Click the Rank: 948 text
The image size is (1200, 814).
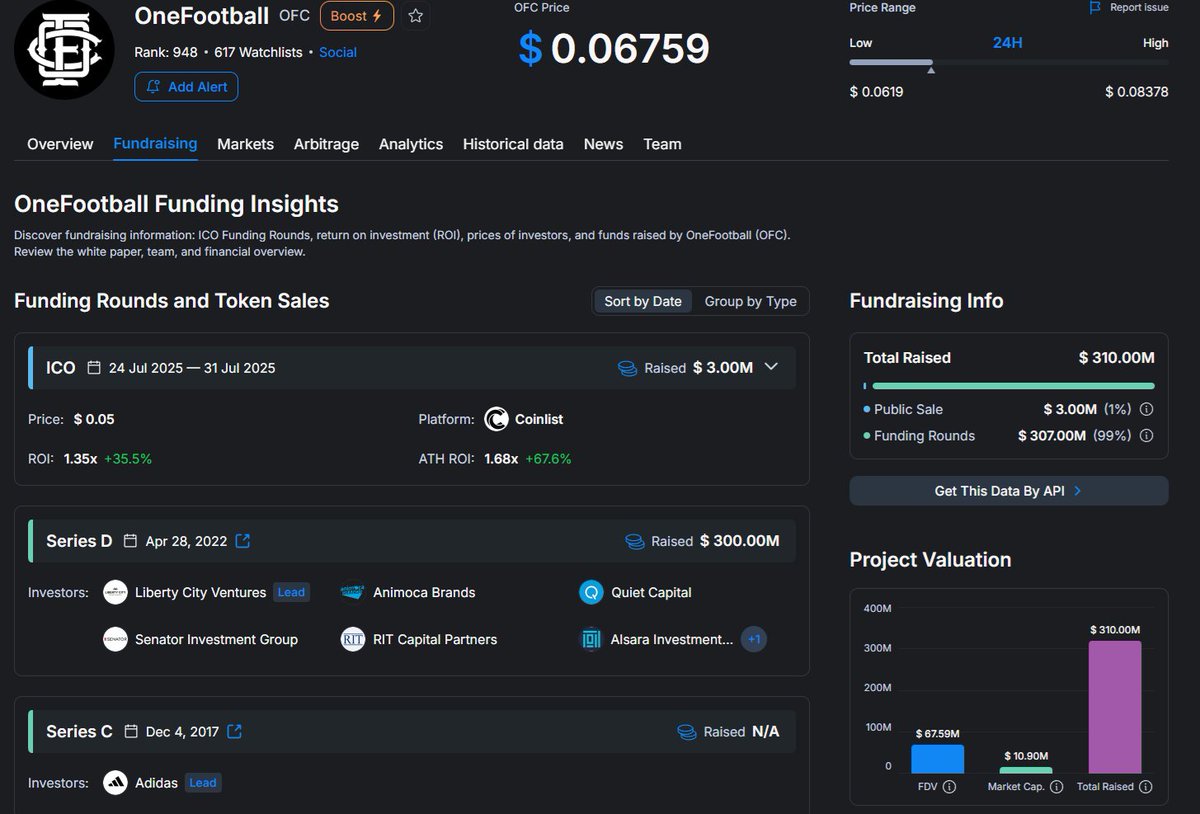point(166,52)
